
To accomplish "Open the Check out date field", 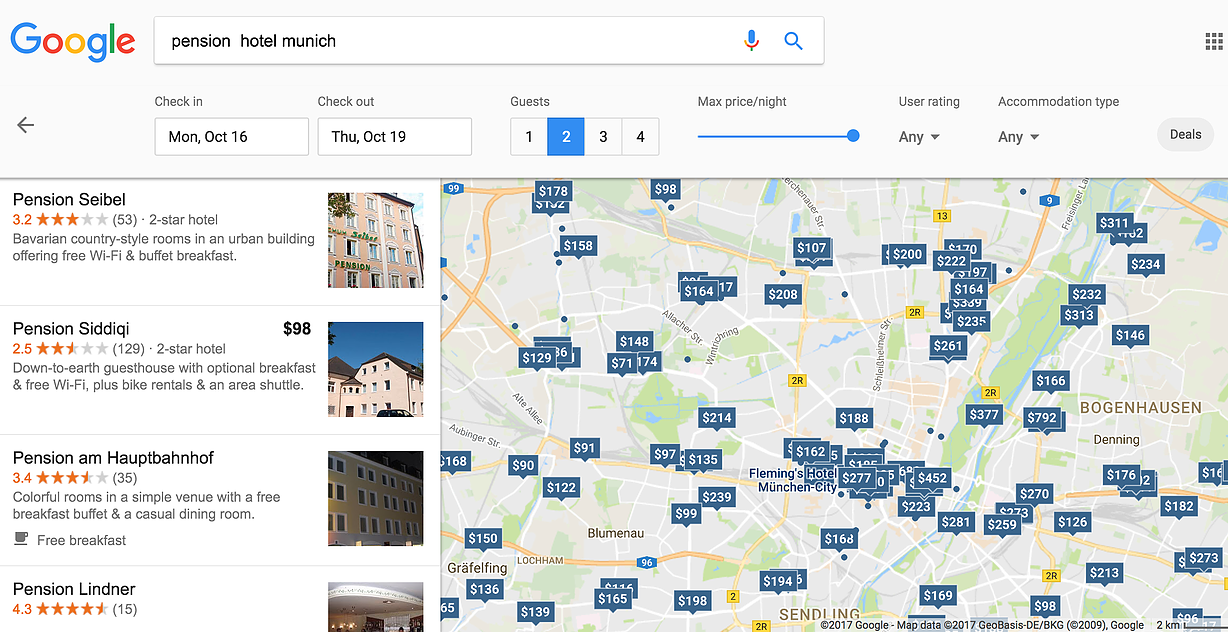I will pos(394,137).
